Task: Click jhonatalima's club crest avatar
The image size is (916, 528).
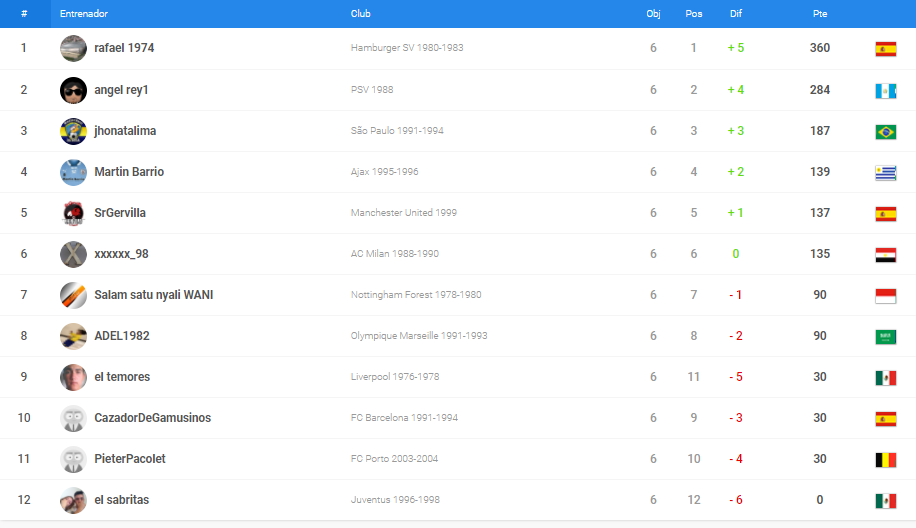Action: [x=73, y=131]
